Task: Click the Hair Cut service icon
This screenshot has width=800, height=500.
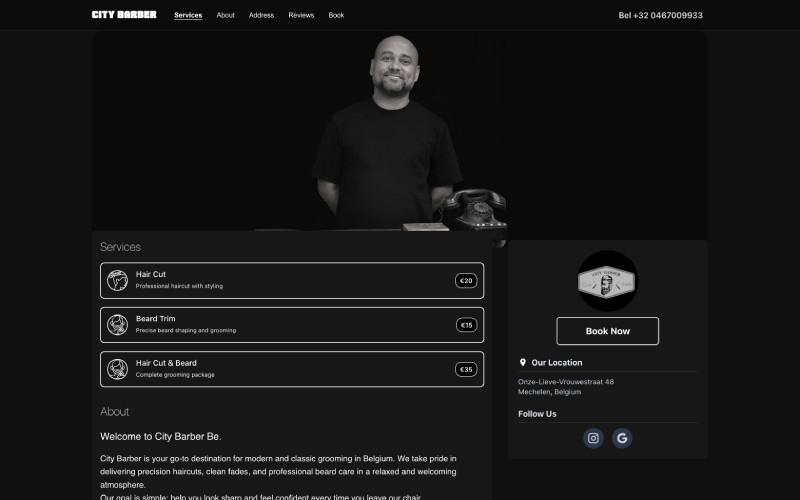Action: (x=118, y=281)
